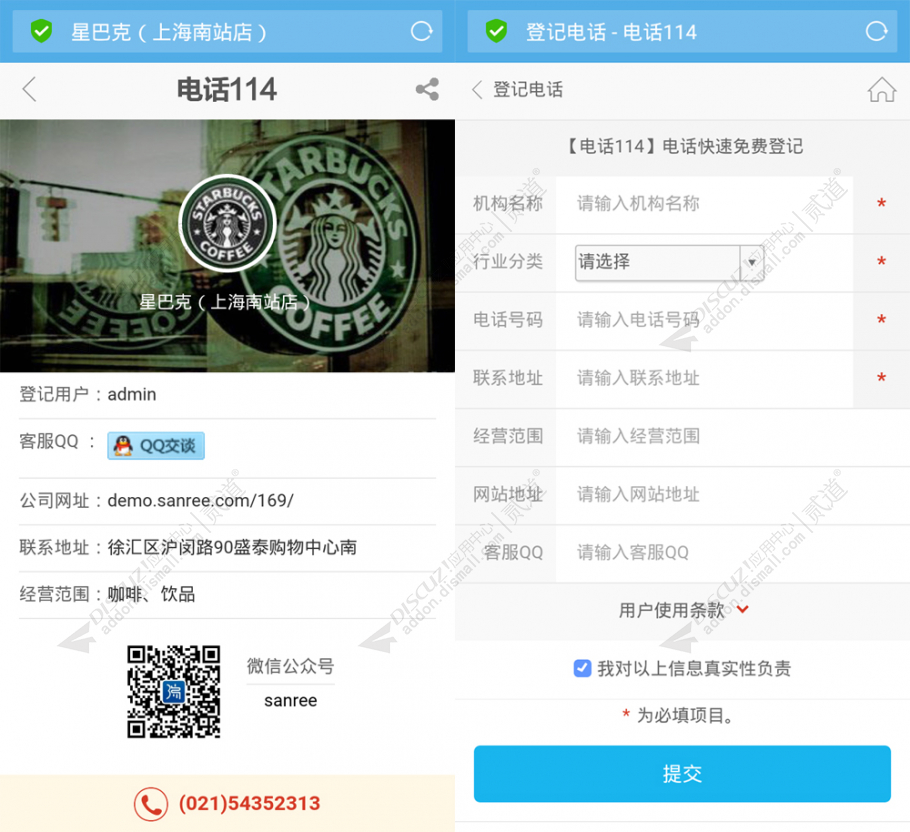The height and width of the screenshot is (832, 910).
Task: Focus the 电话号码 input field
Action: [704, 320]
